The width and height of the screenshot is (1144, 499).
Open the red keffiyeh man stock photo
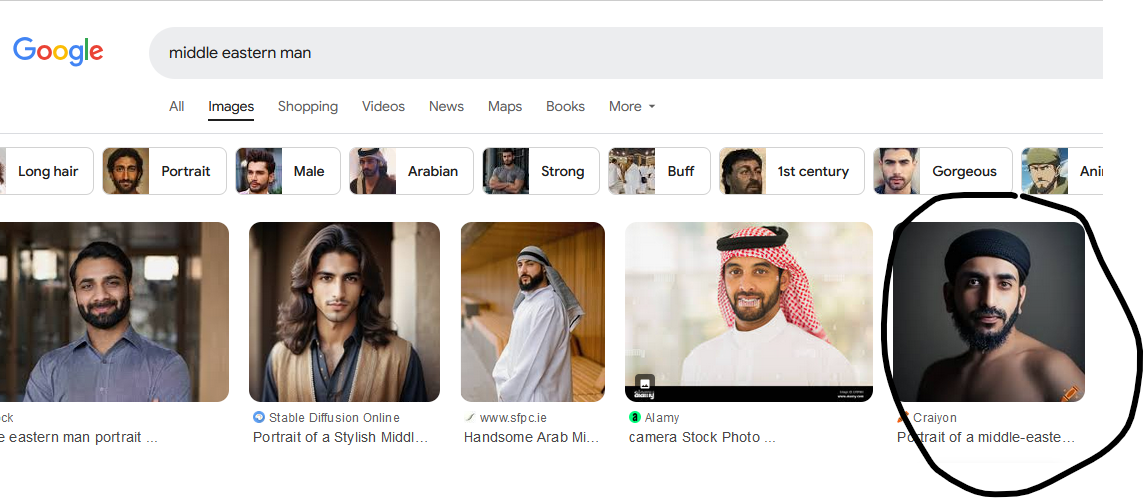(749, 312)
